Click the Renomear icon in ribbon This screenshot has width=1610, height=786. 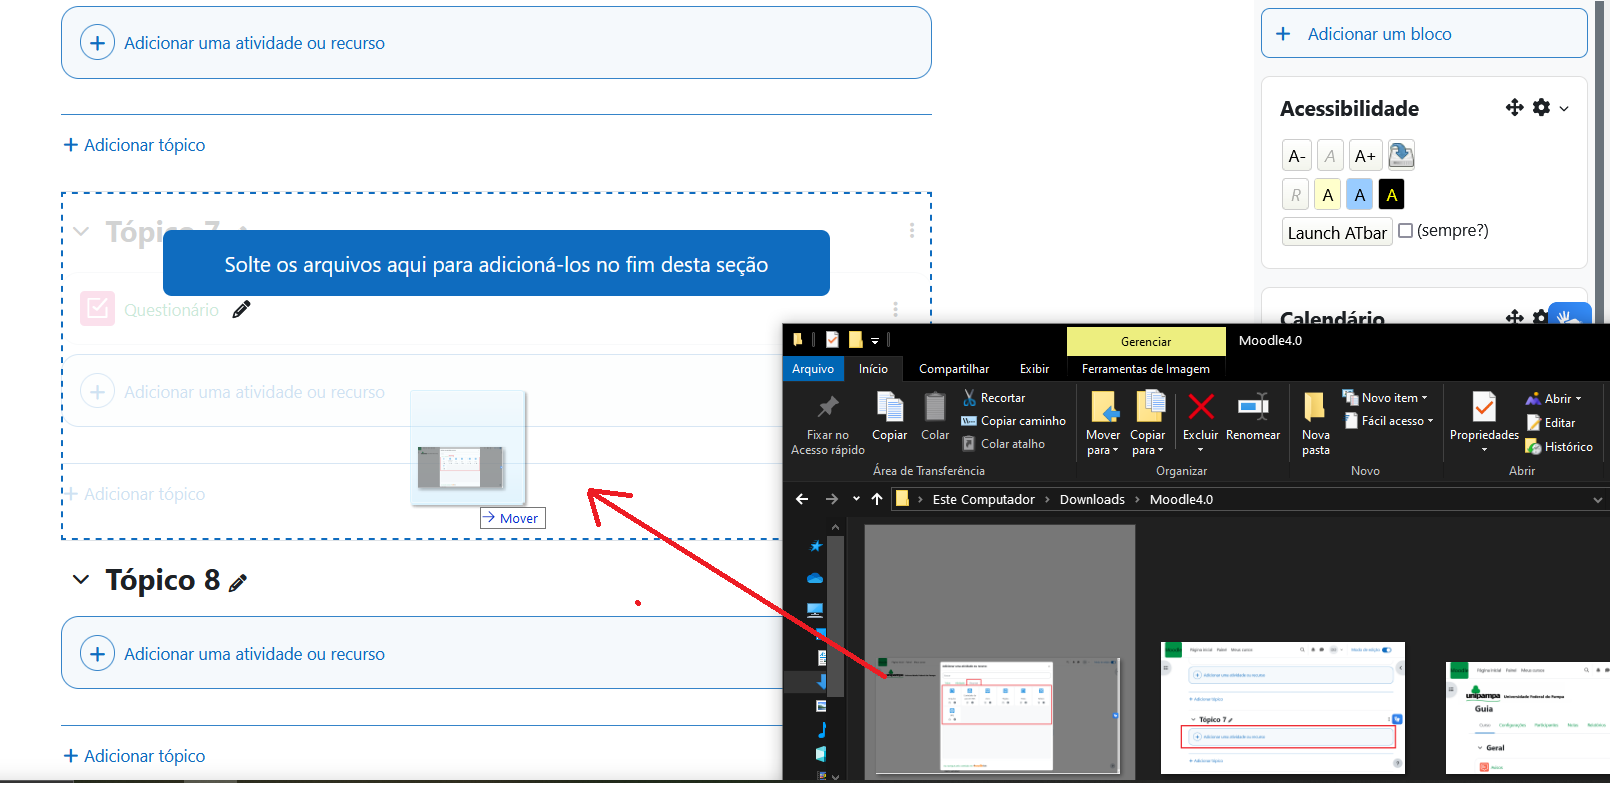[1252, 408]
